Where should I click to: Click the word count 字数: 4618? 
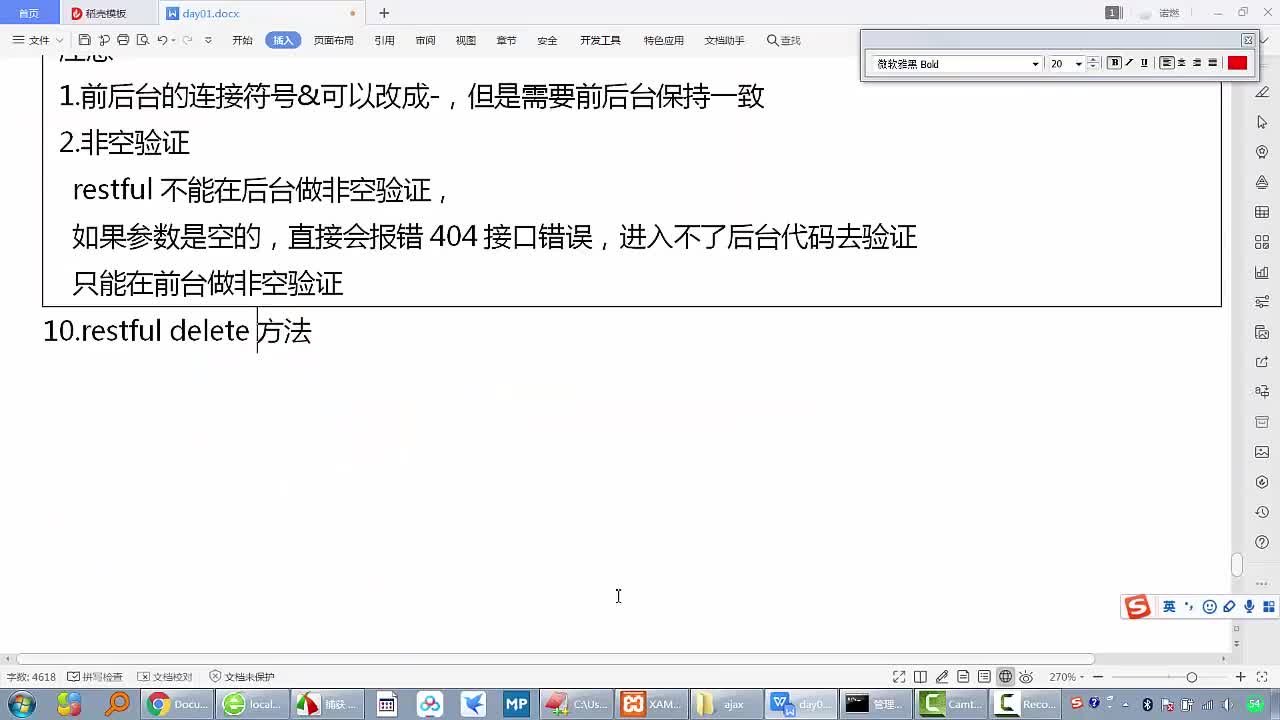pyautogui.click(x=31, y=677)
